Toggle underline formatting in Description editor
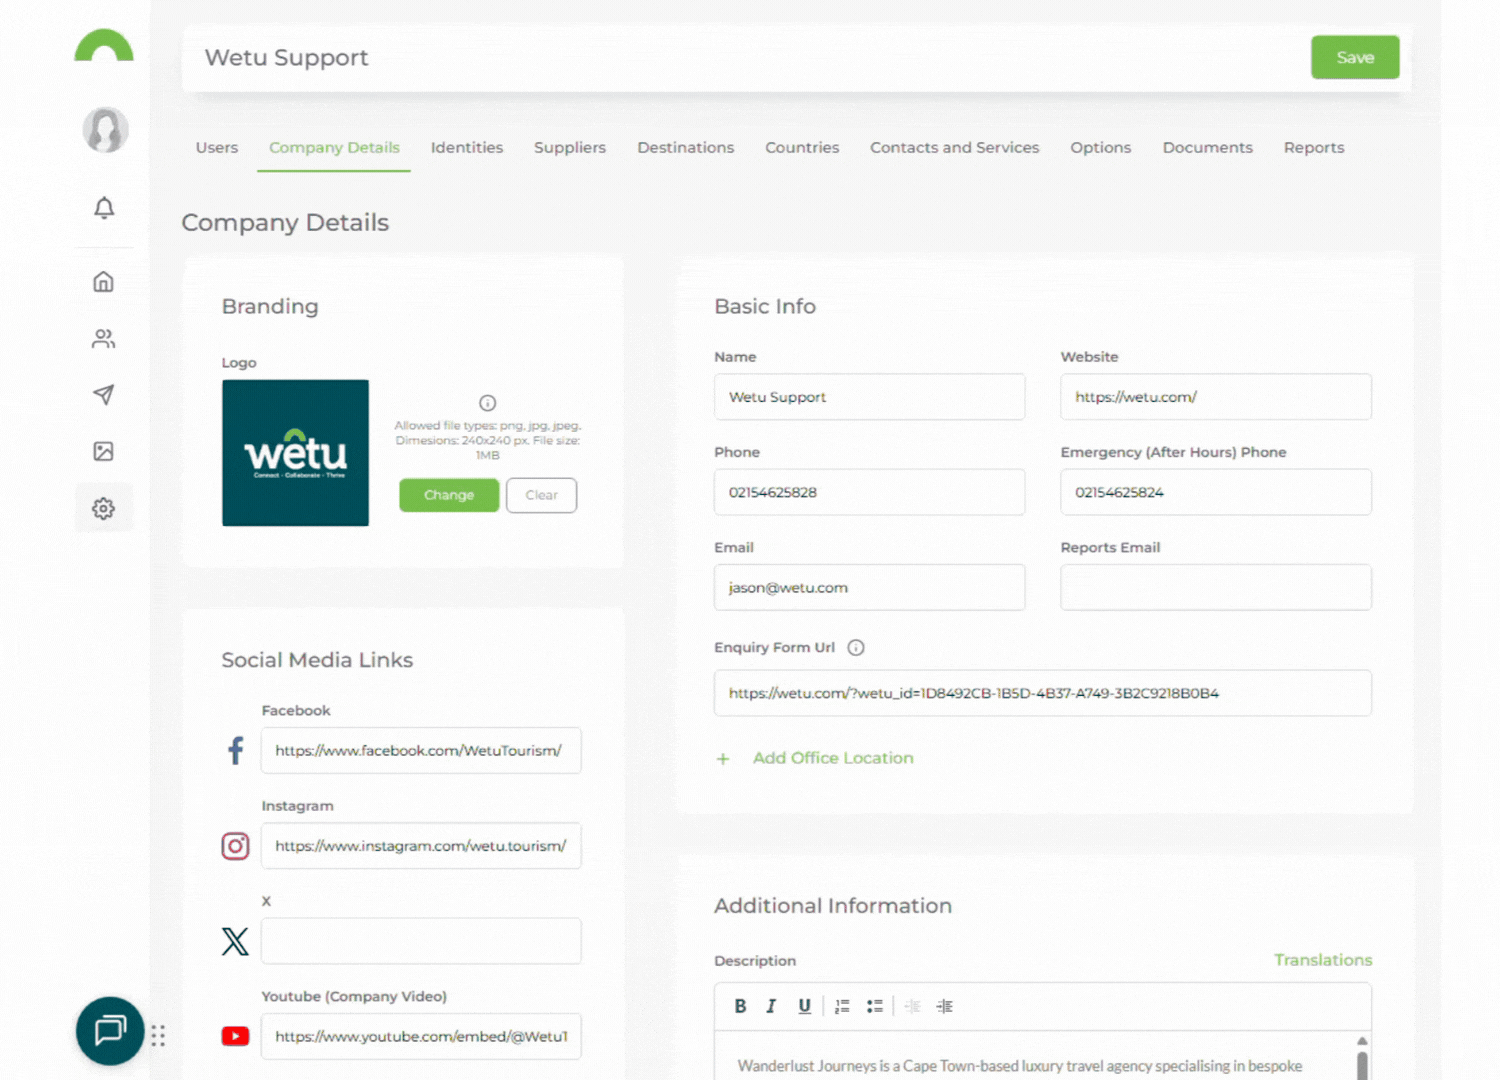Screen dimensions: 1500x1080 coord(804,1006)
